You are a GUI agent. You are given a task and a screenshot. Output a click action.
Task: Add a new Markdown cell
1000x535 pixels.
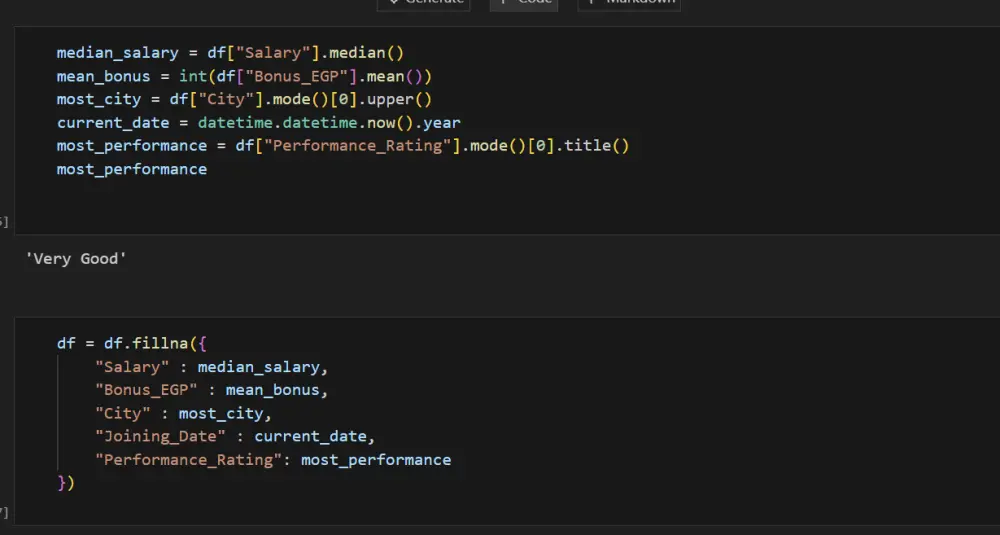(x=629, y=3)
